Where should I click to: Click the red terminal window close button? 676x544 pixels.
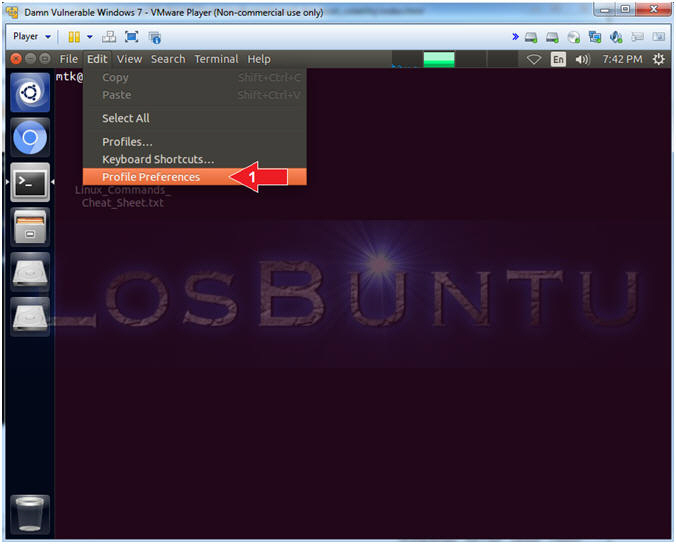pyautogui.click(x=16, y=59)
